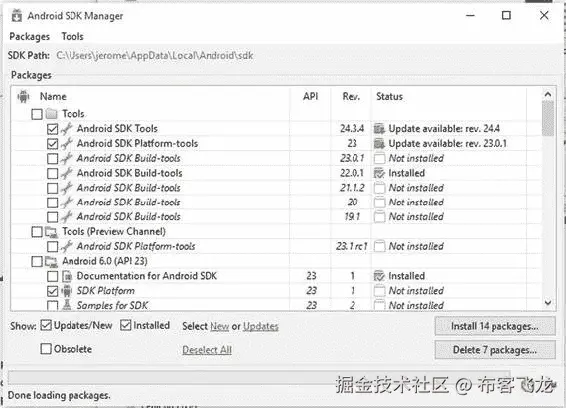The image size is (566, 408).
Task: Enable the Obsolete filter checkbox
Action: tap(46, 349)
